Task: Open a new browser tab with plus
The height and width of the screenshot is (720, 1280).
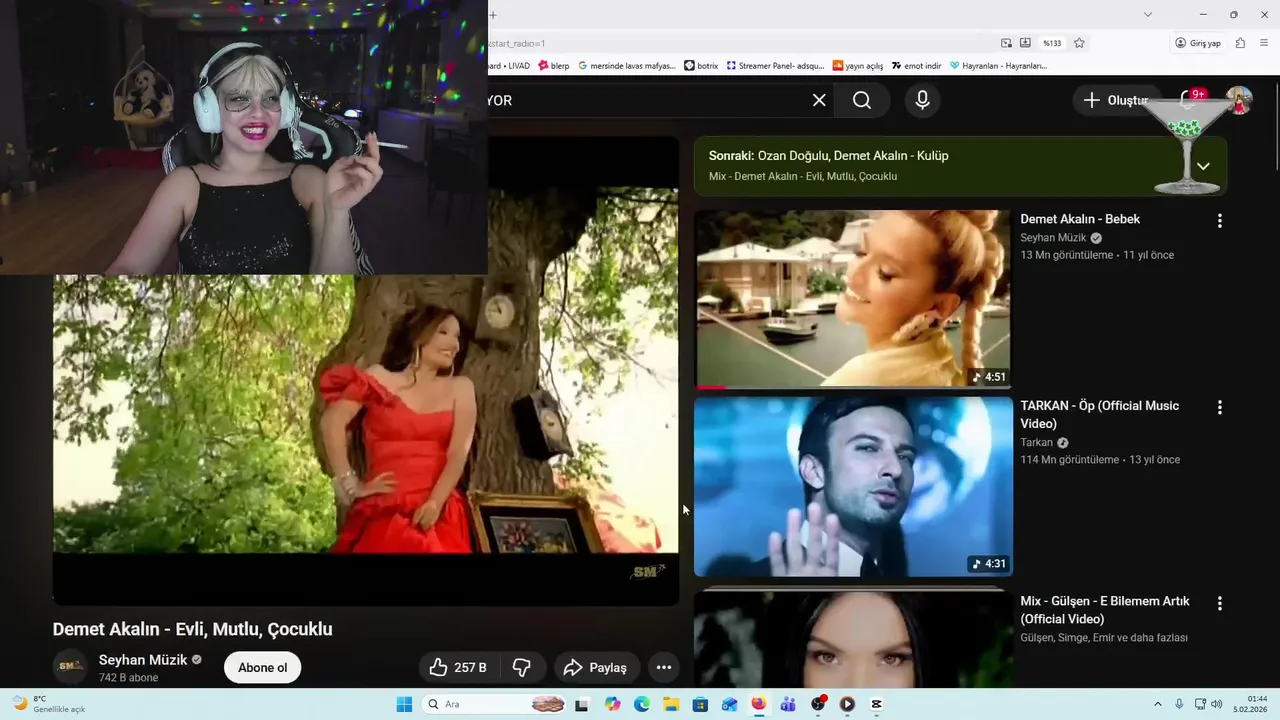Action: [492, 14]
